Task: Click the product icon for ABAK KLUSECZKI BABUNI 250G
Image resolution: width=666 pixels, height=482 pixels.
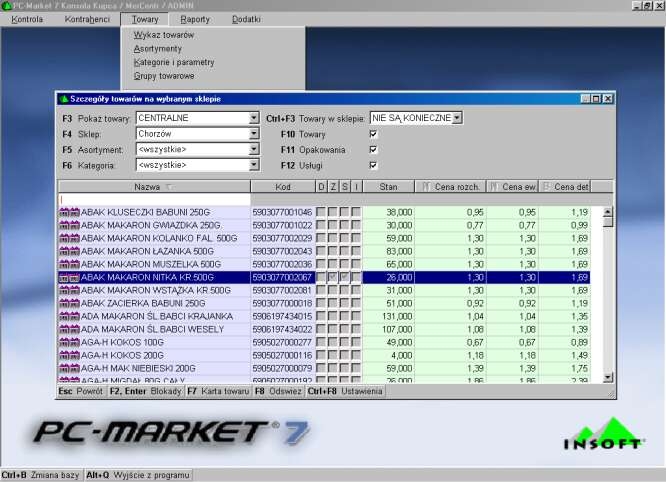Action: 69,212
